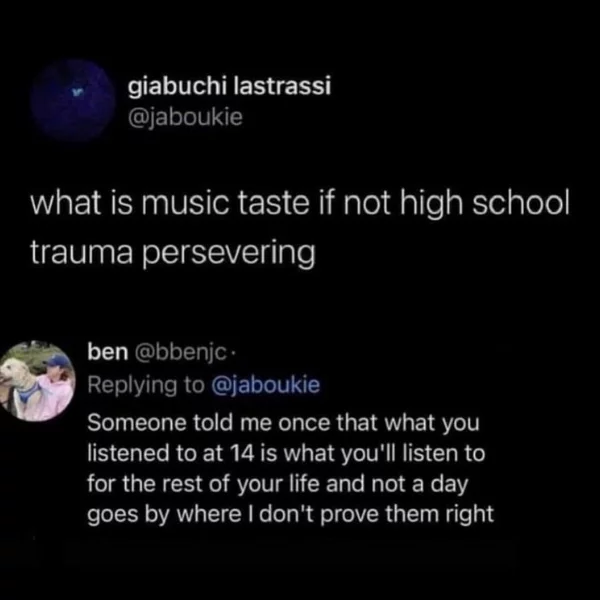Image resolution: width=600 pixels, height=600 pixels.
Task: Click the reply line beginning 'listened to at 14'
Action: click(x=286, y=453)
